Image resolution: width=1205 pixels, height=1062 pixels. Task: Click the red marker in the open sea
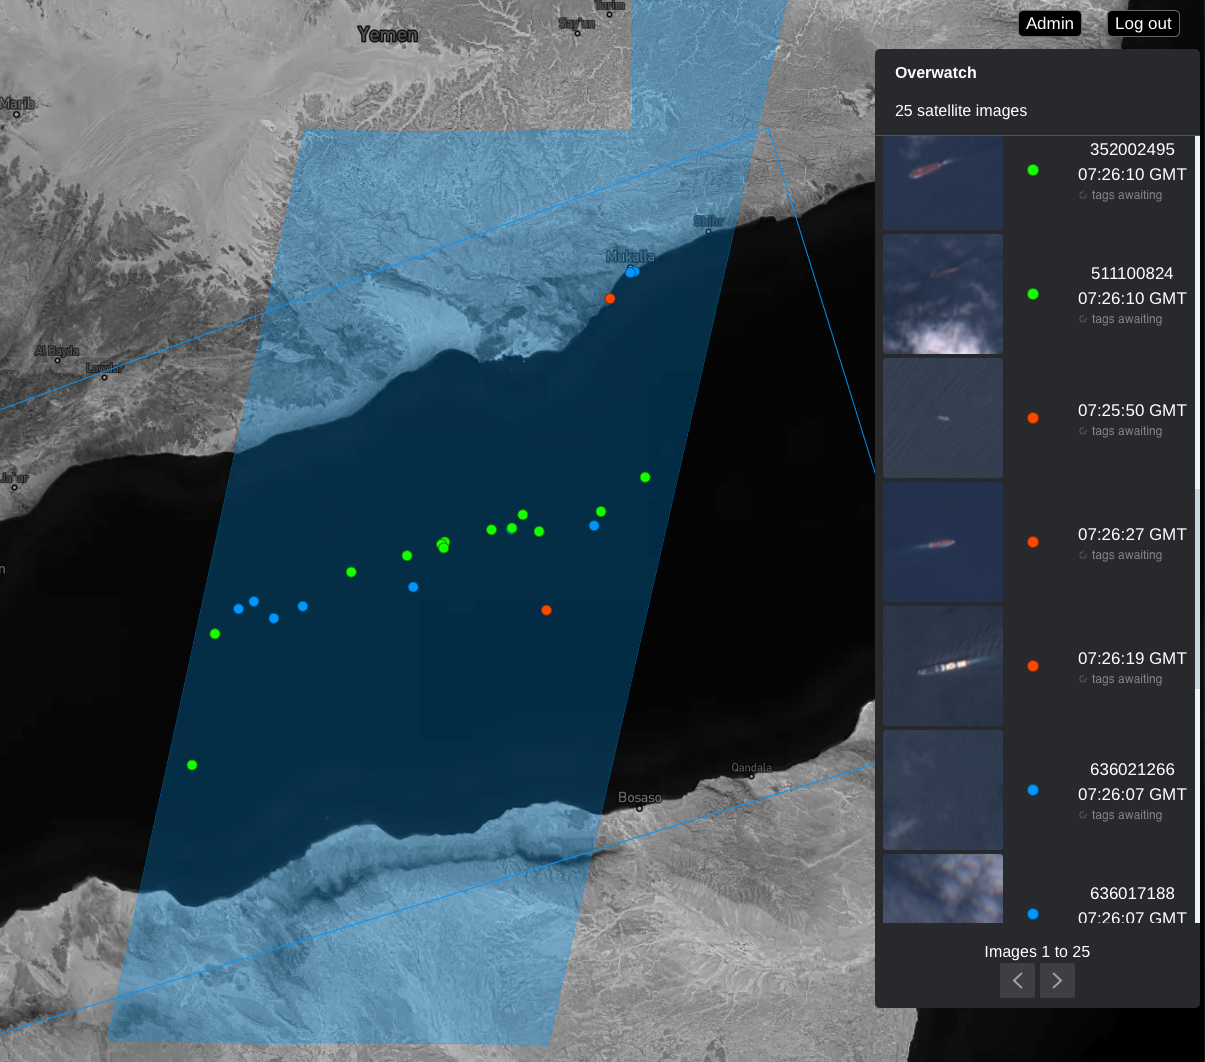[546, 610]
